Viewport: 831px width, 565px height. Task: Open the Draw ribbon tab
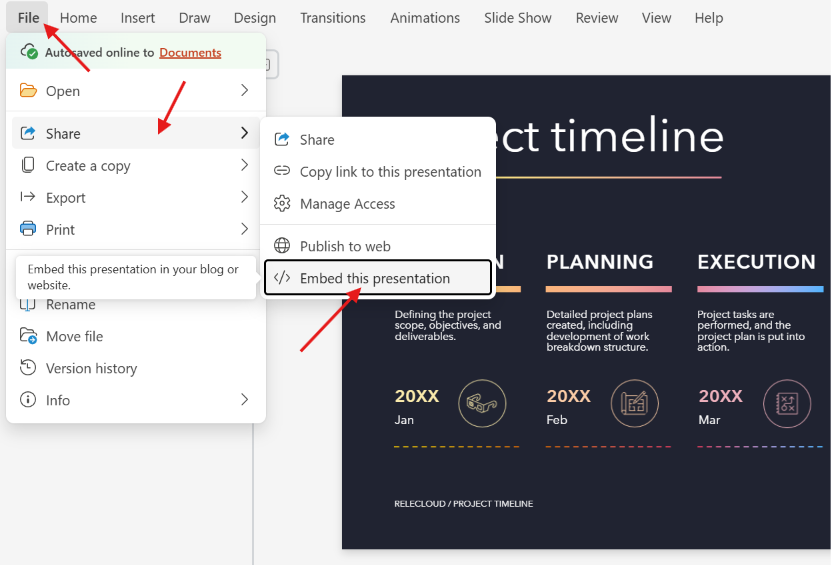click(x=195, y=18)
